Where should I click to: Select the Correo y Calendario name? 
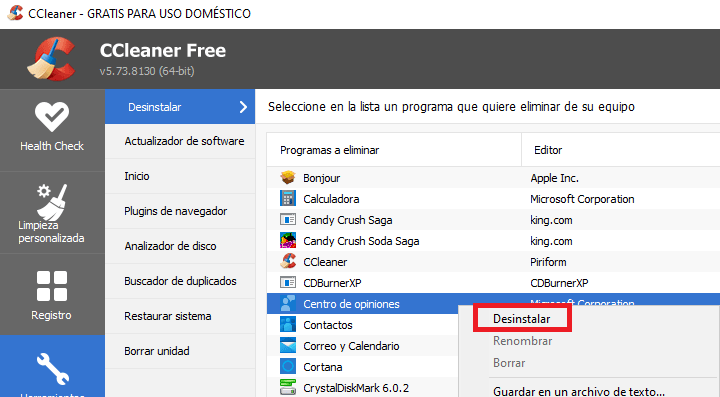(351, 346)
